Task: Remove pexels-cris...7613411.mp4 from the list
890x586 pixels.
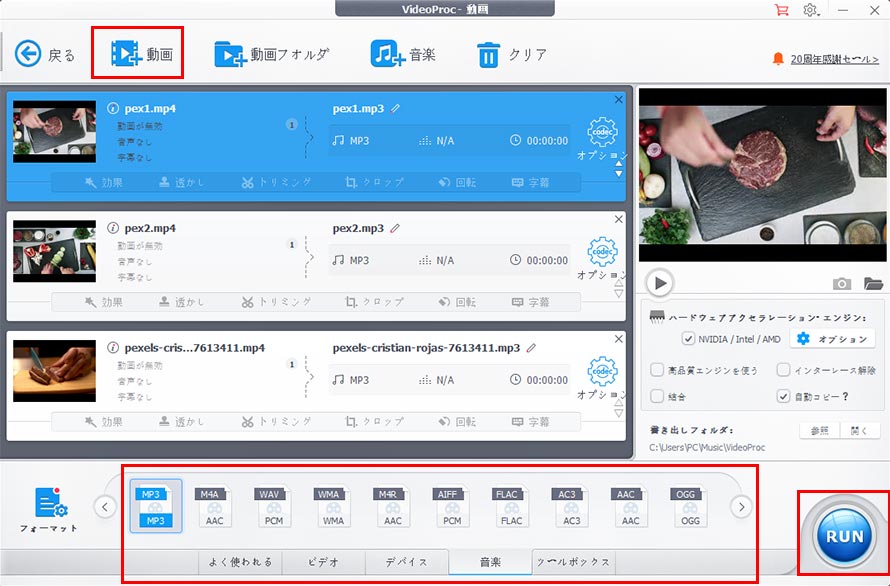Action: pos(619,339)
